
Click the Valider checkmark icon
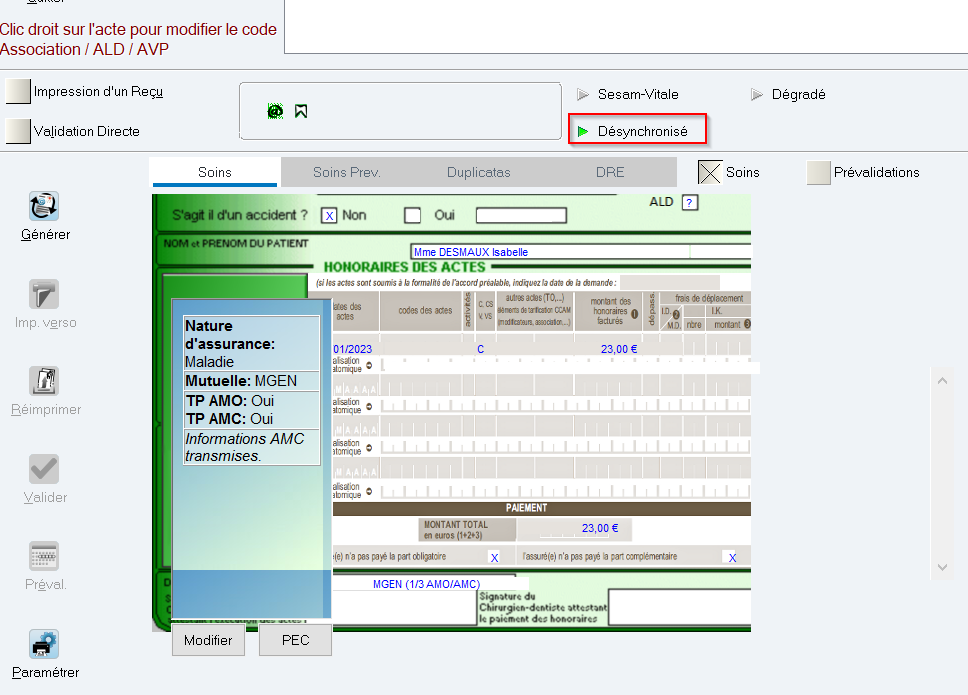[x=44, y=470]
